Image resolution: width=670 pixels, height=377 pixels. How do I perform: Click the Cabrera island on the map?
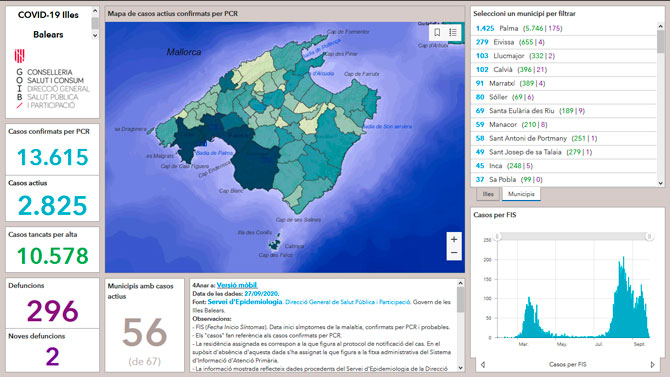(275, 244)
